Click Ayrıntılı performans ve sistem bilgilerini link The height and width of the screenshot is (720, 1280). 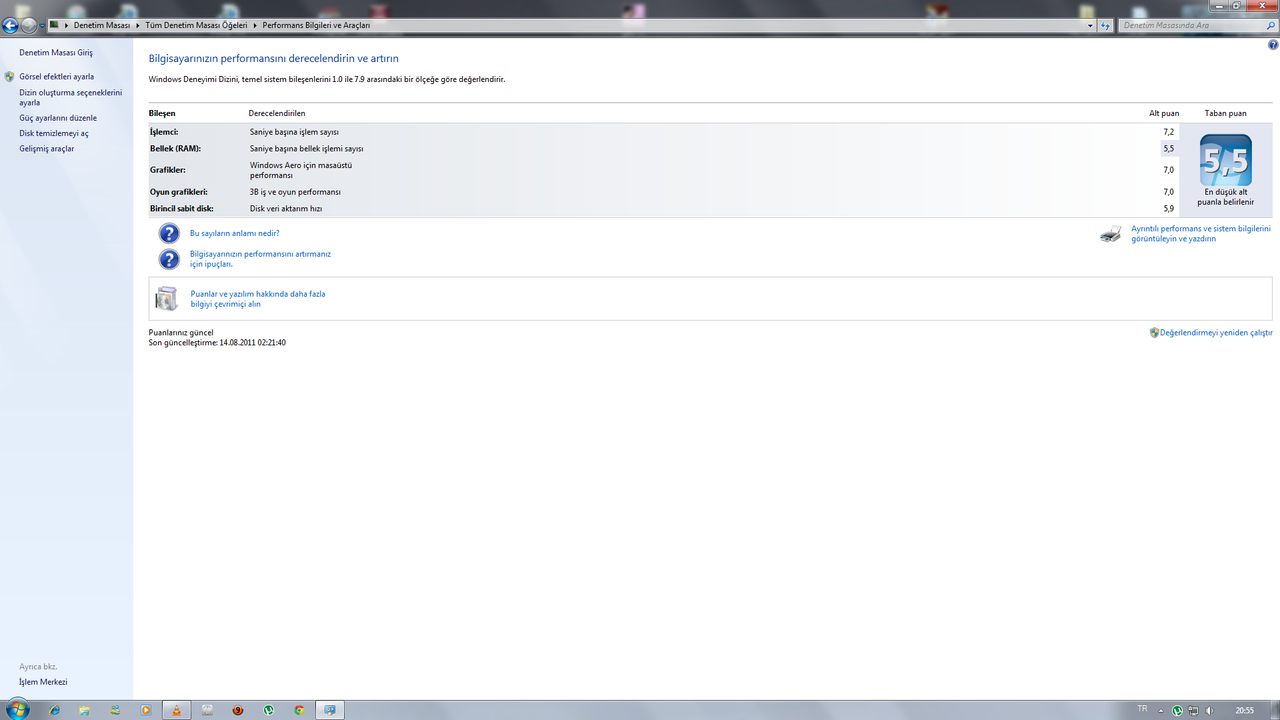pos(1200,234)
